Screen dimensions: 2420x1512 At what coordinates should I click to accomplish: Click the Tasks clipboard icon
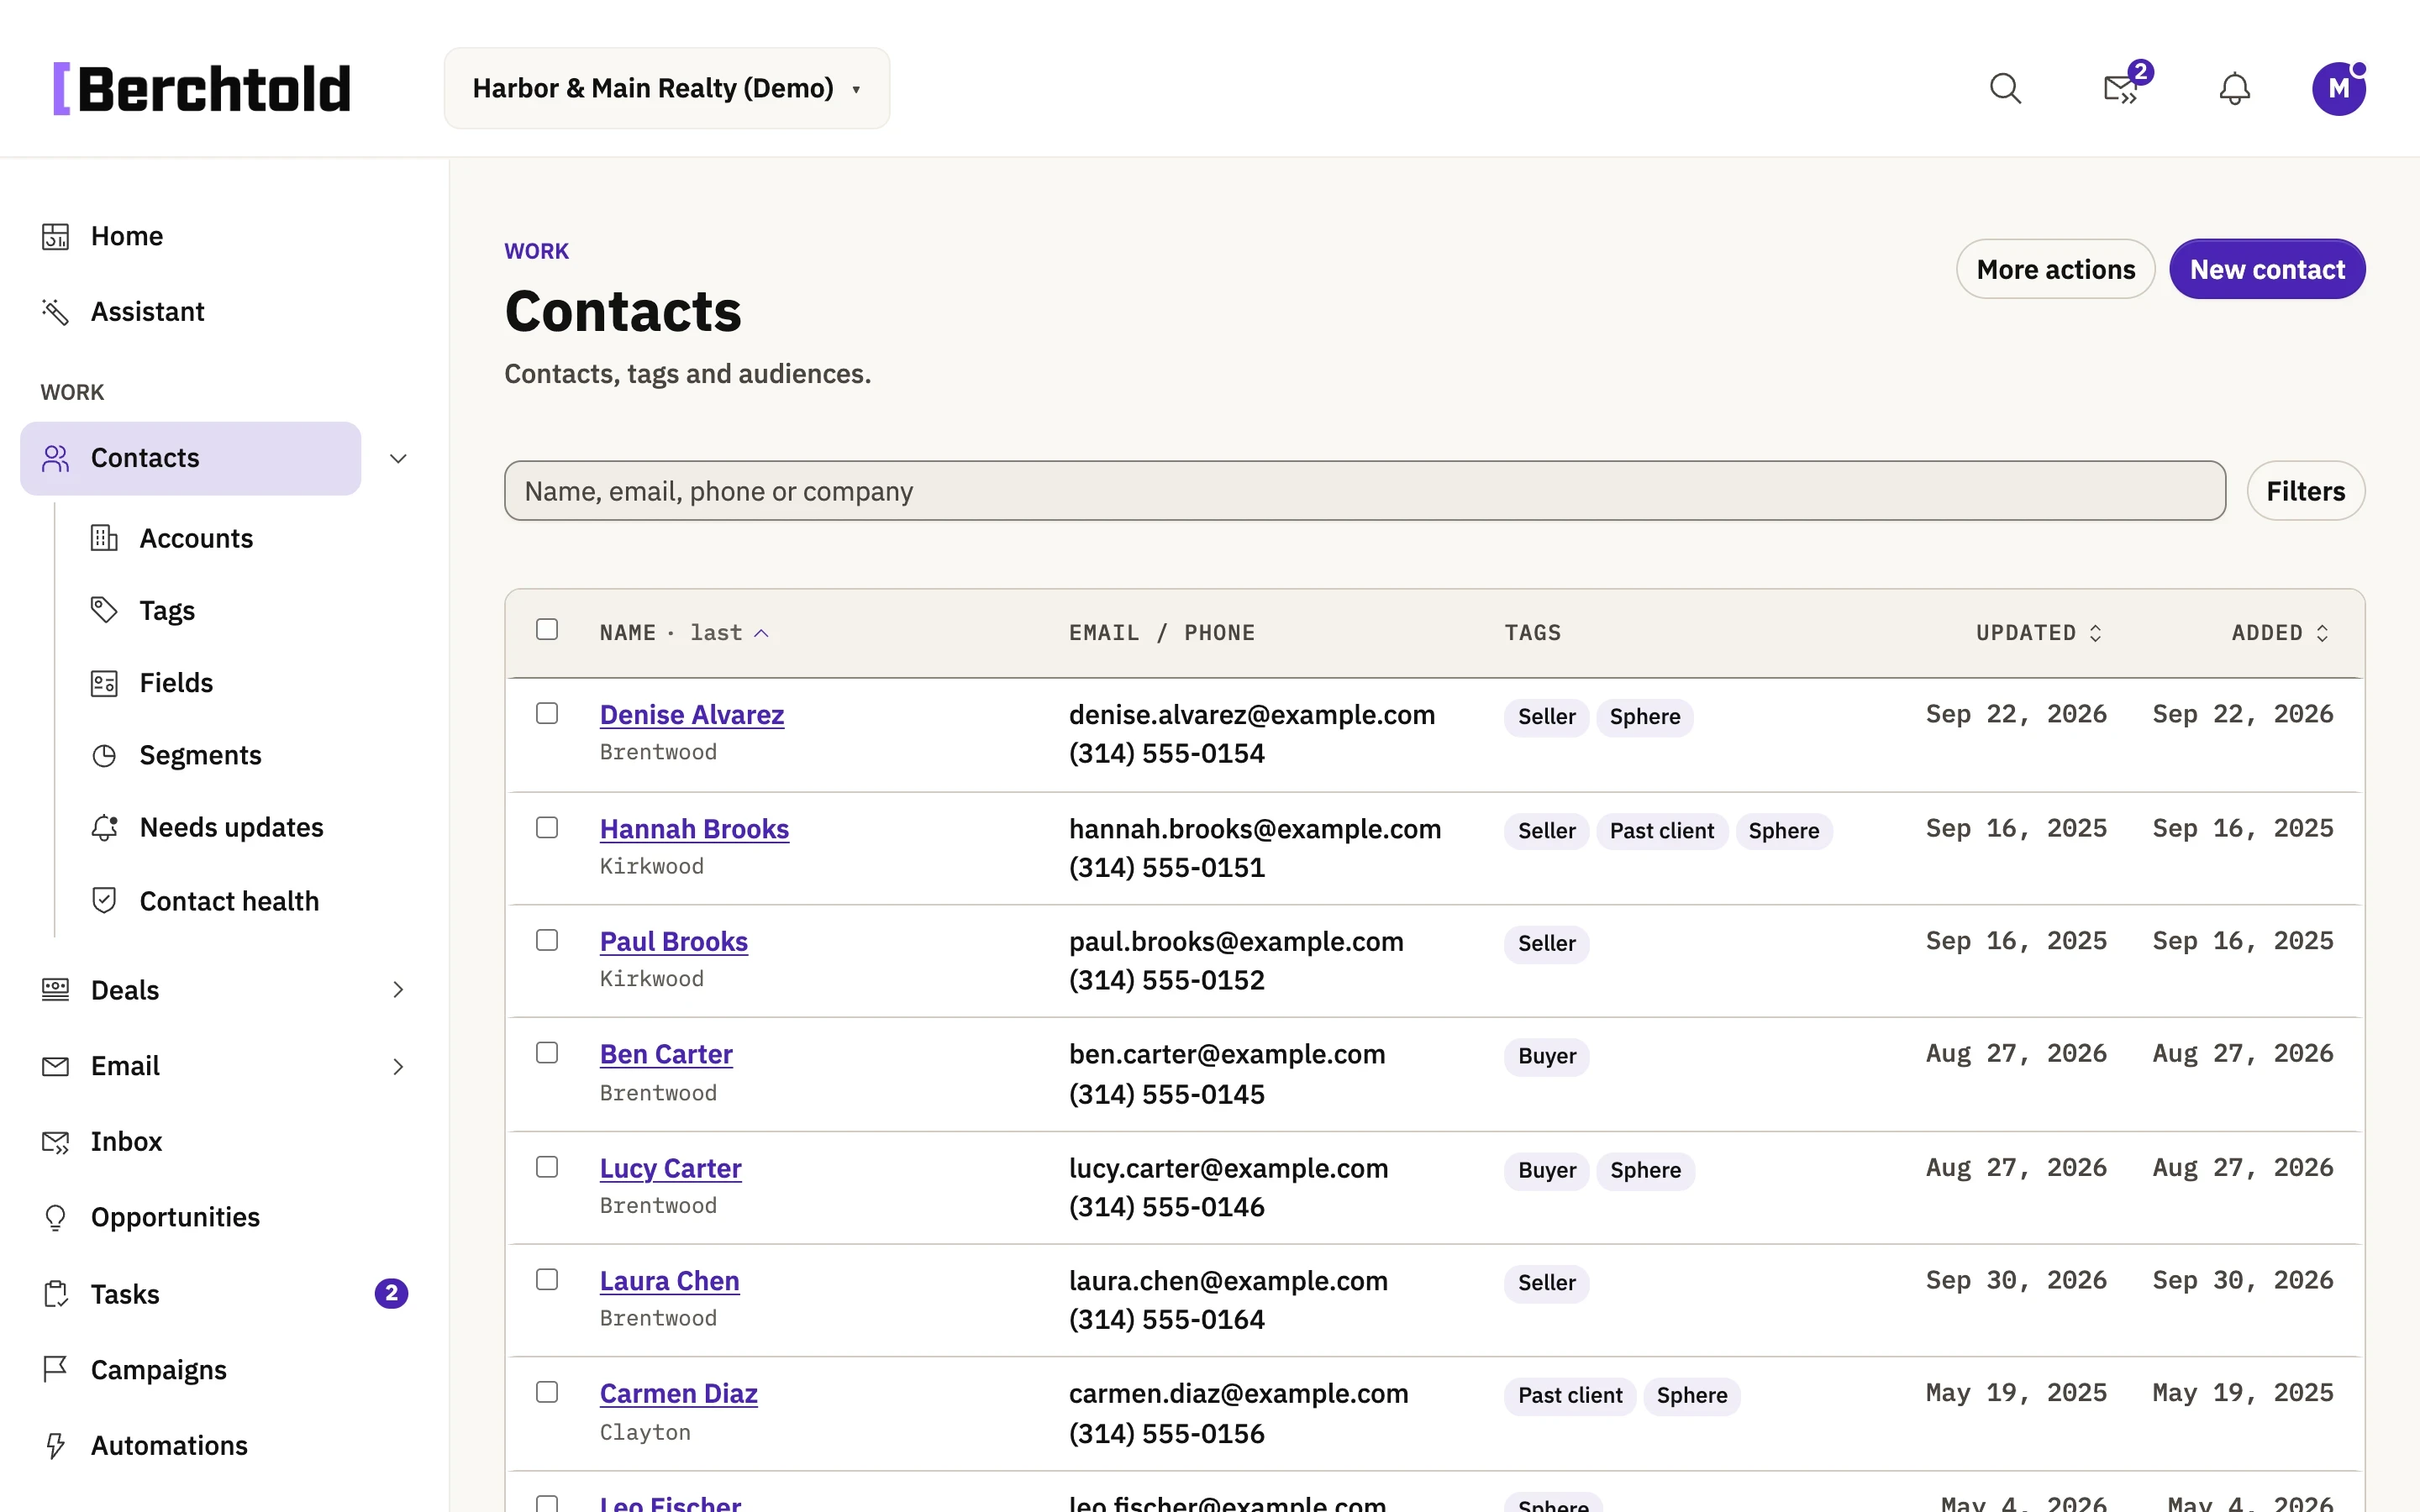[56, 1294]
